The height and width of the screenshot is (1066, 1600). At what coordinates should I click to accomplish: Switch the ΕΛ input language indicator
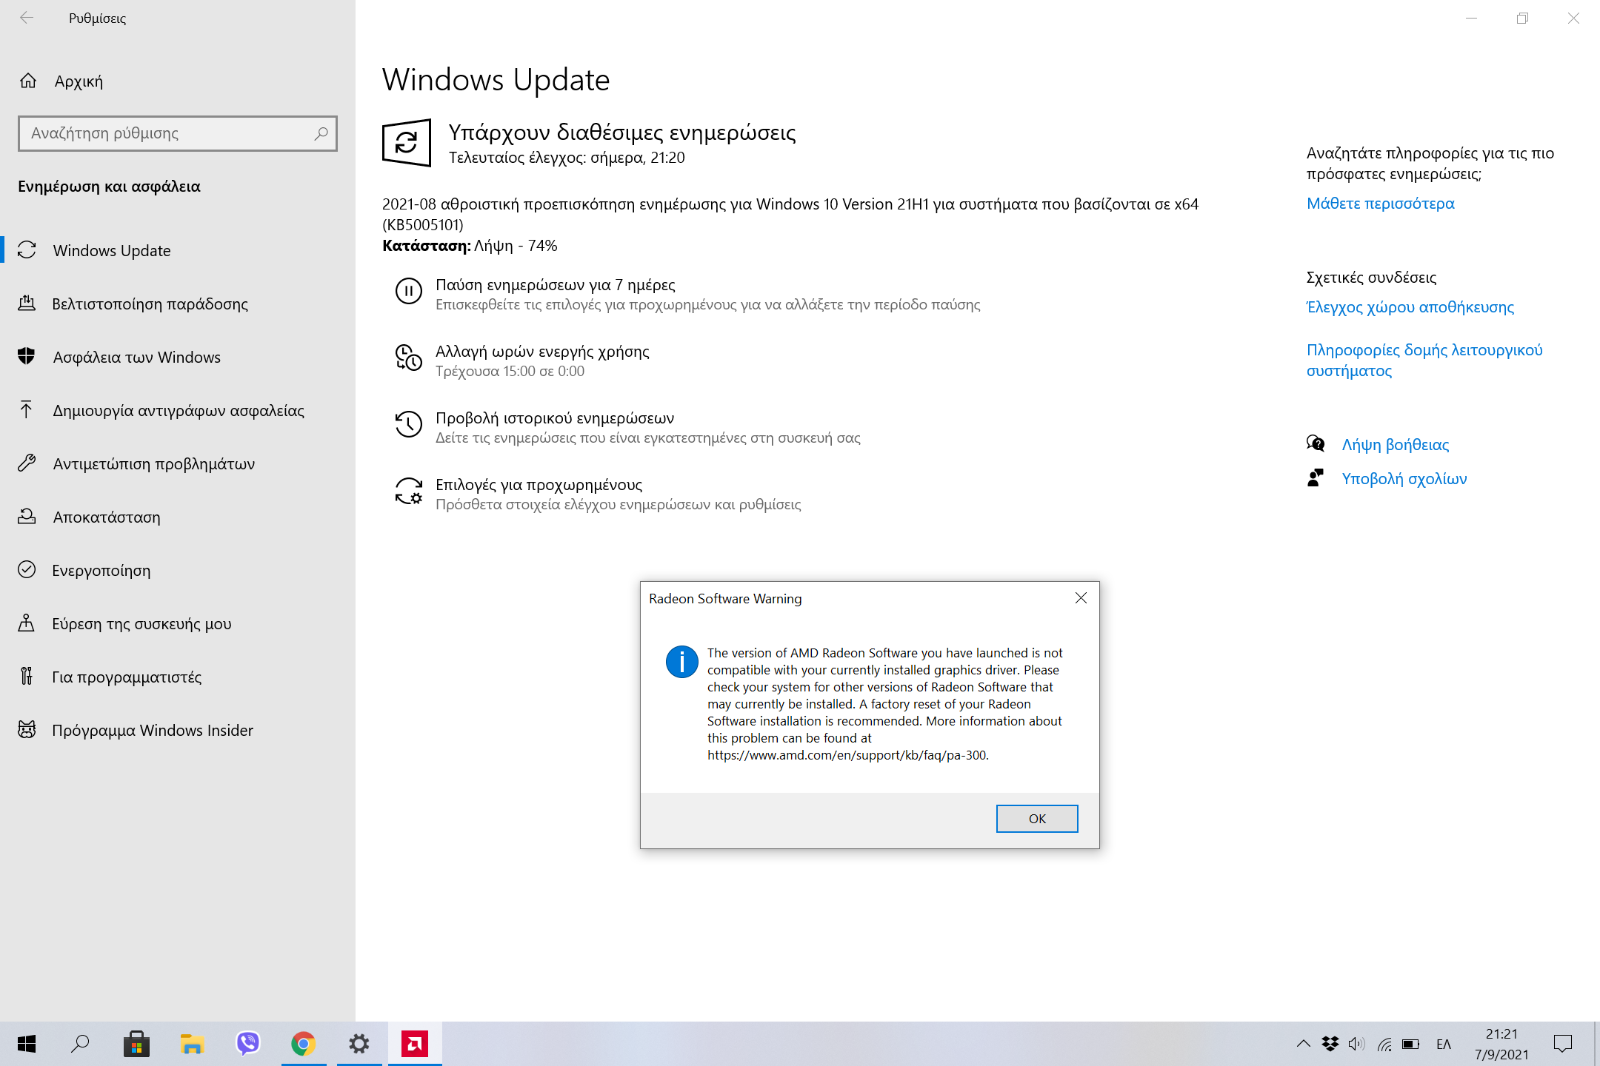pyautogui.click(x=1443, y=1044)
